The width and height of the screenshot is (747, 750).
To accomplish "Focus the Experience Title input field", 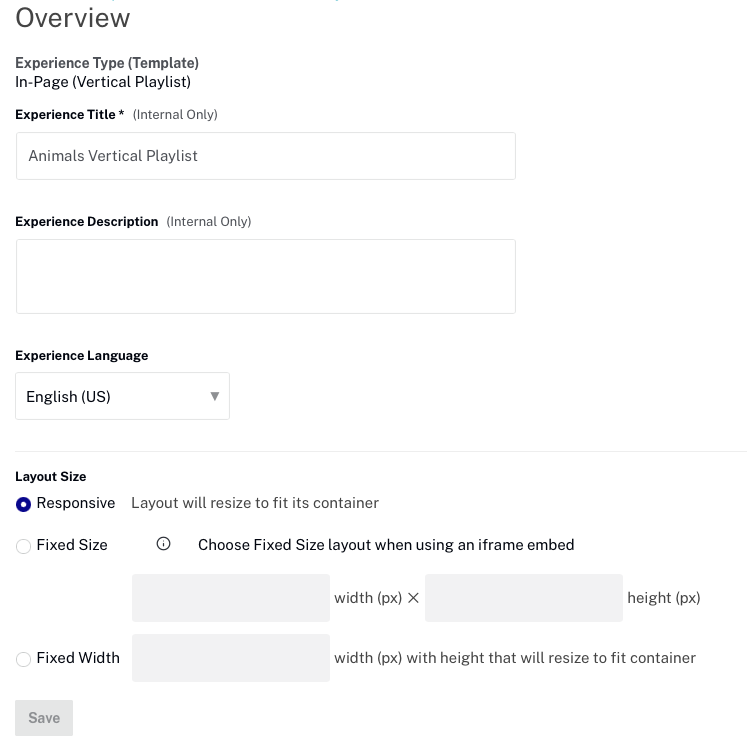I will click(x=266, y=156).
